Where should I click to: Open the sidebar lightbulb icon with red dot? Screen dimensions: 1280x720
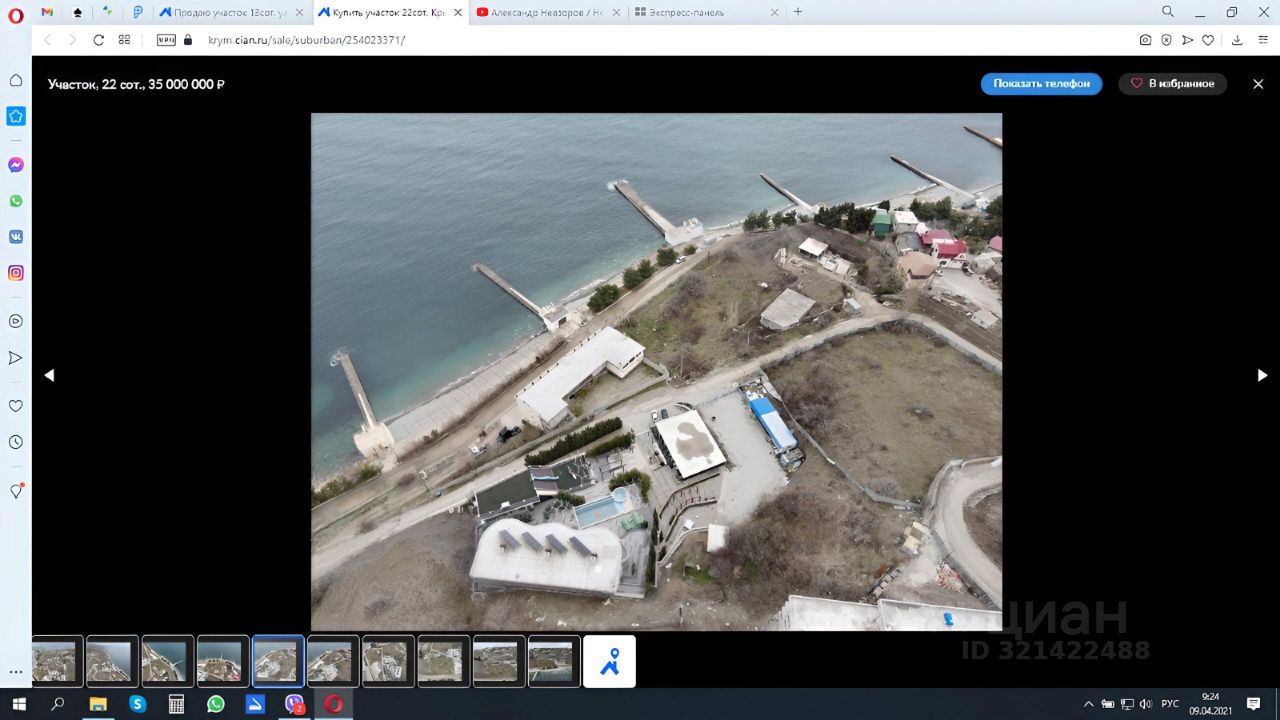16,491
